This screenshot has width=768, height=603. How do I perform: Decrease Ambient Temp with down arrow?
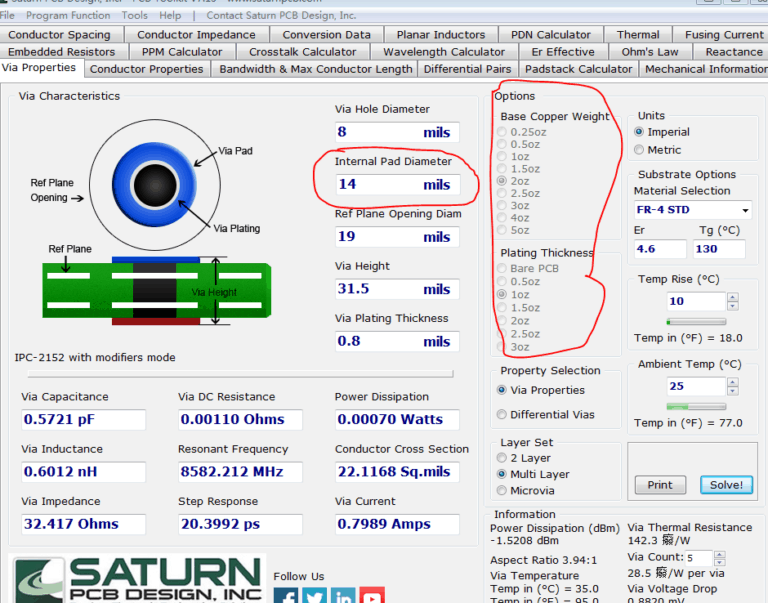tap(733, 391)
